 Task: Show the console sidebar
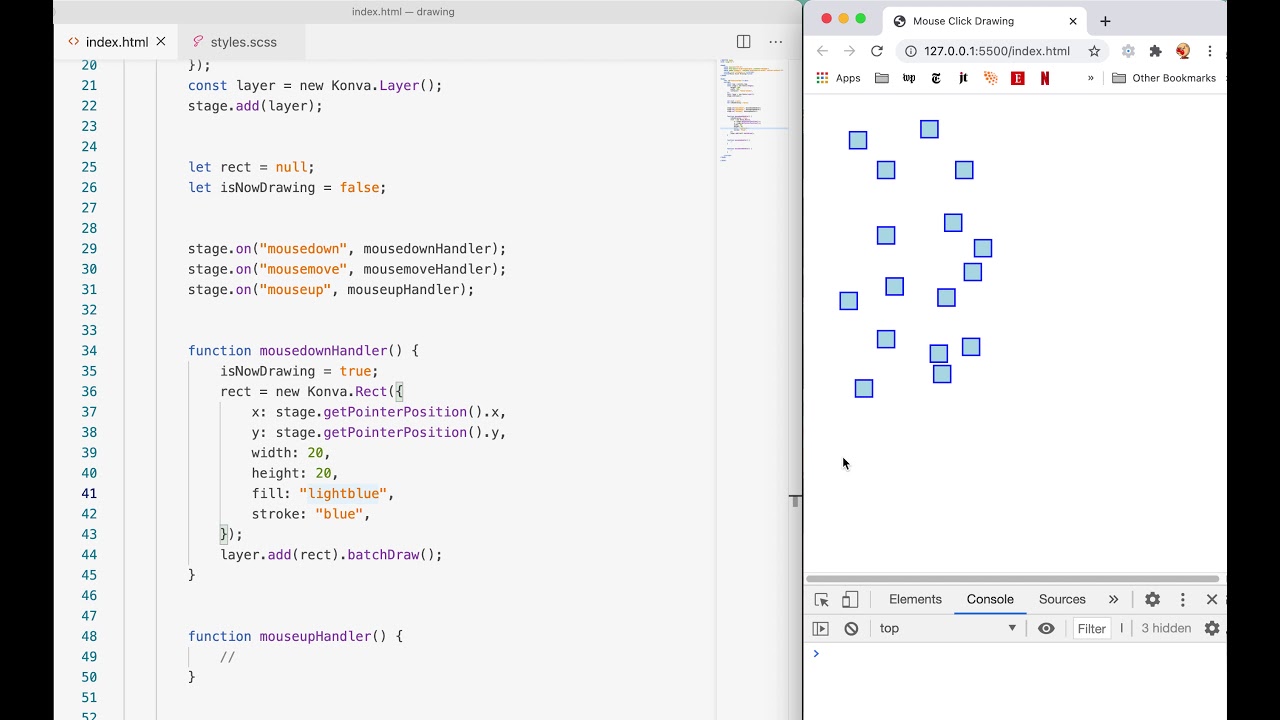820,629
